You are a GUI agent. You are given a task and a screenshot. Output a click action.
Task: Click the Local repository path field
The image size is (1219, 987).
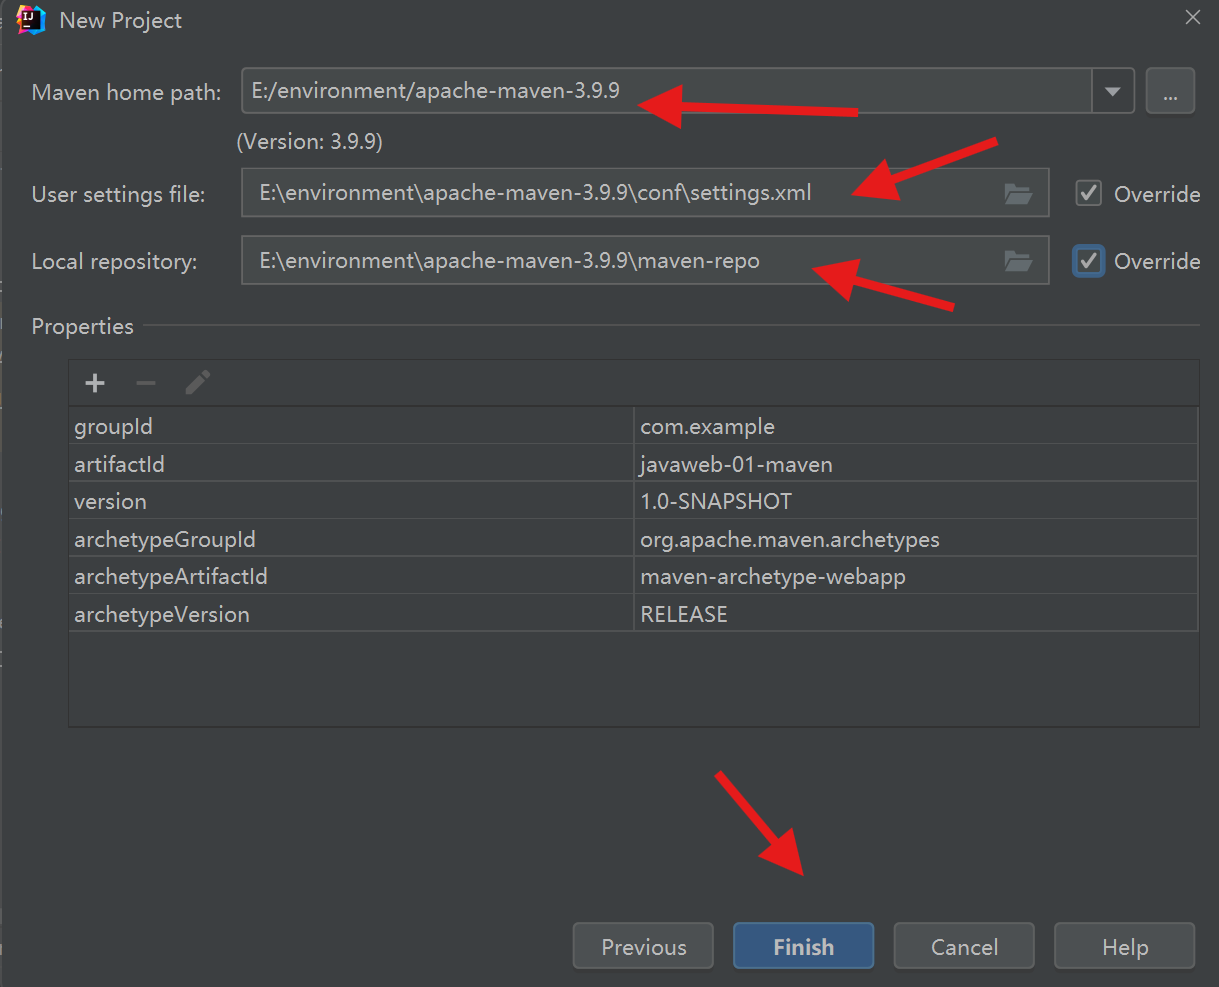coord(645,261)
